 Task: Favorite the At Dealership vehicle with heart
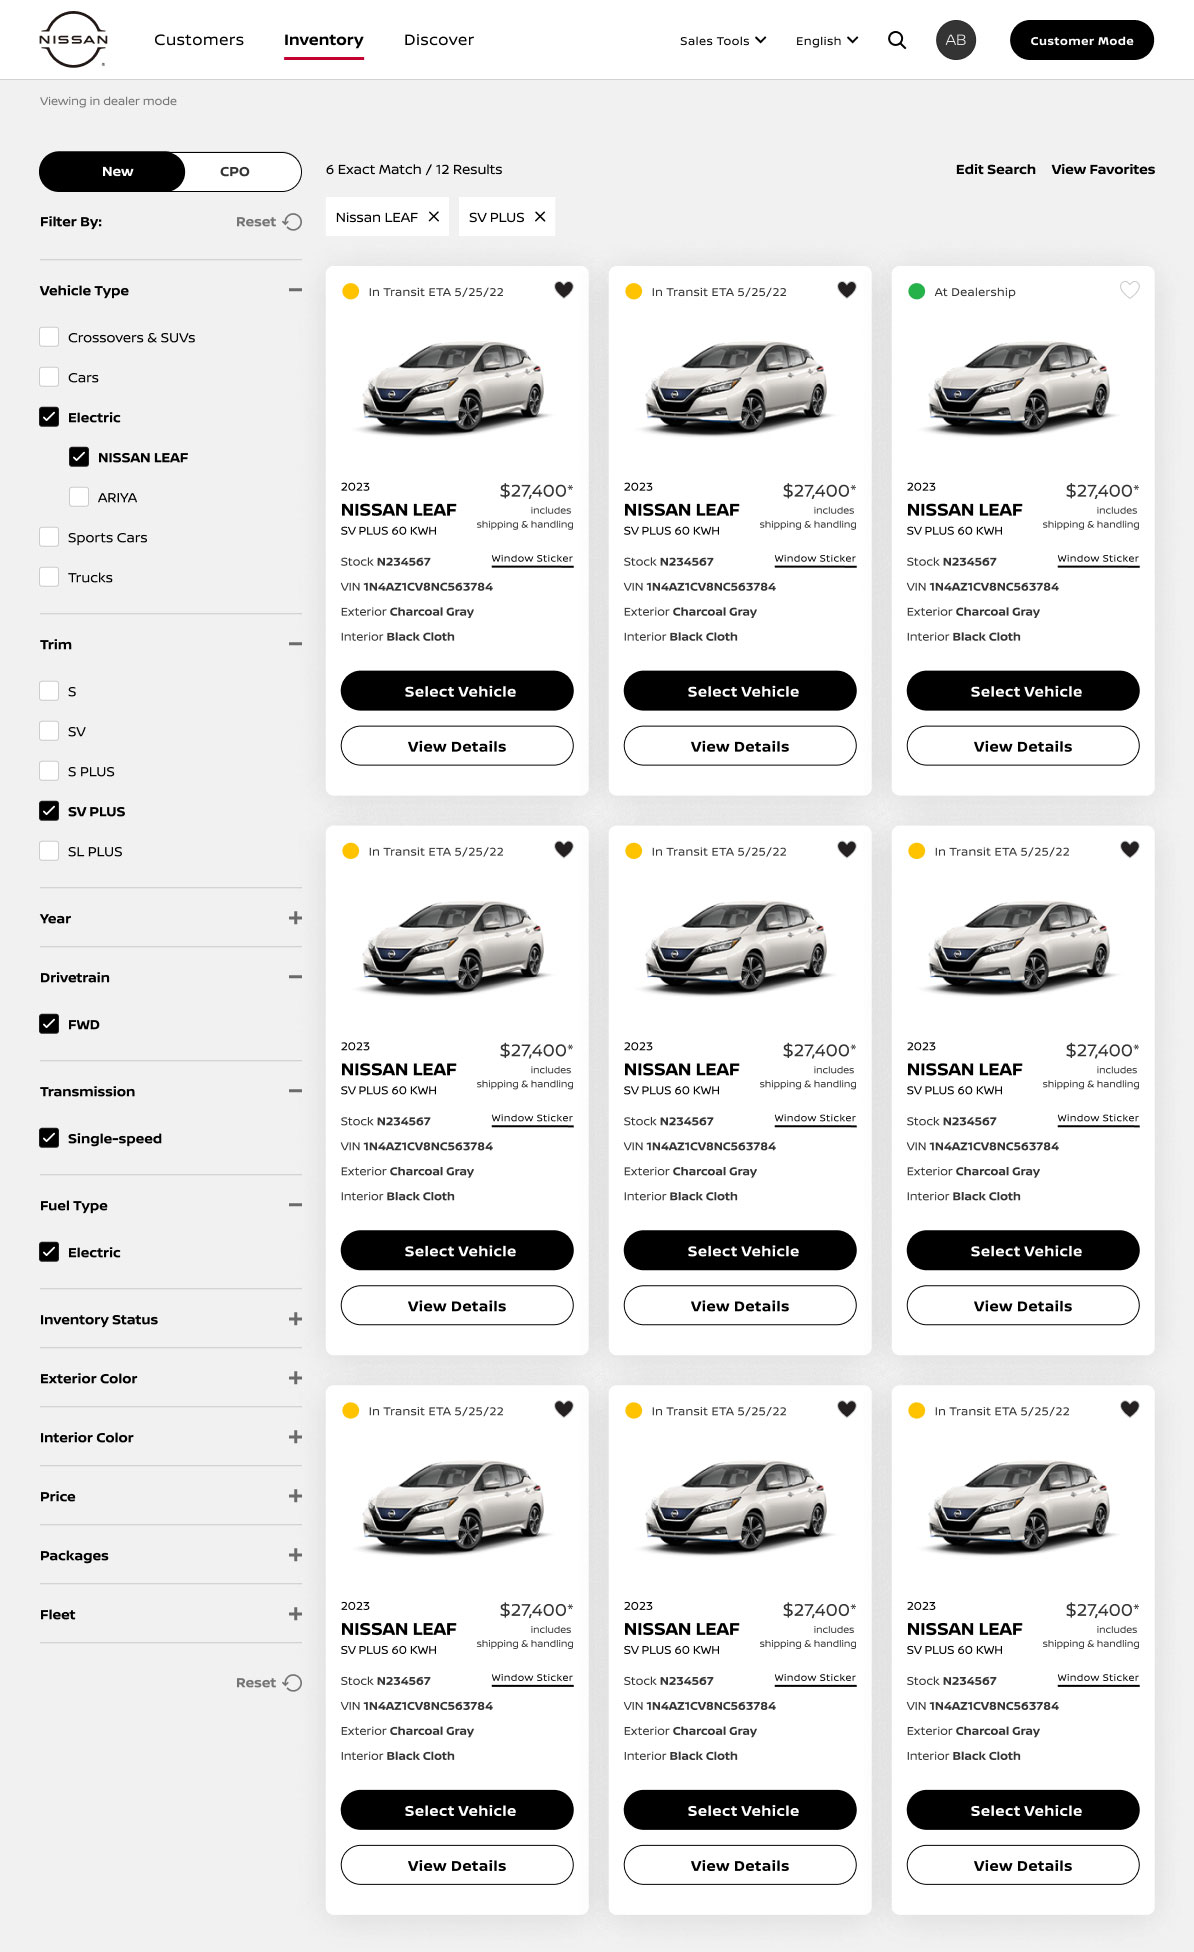coord(1129,291)
